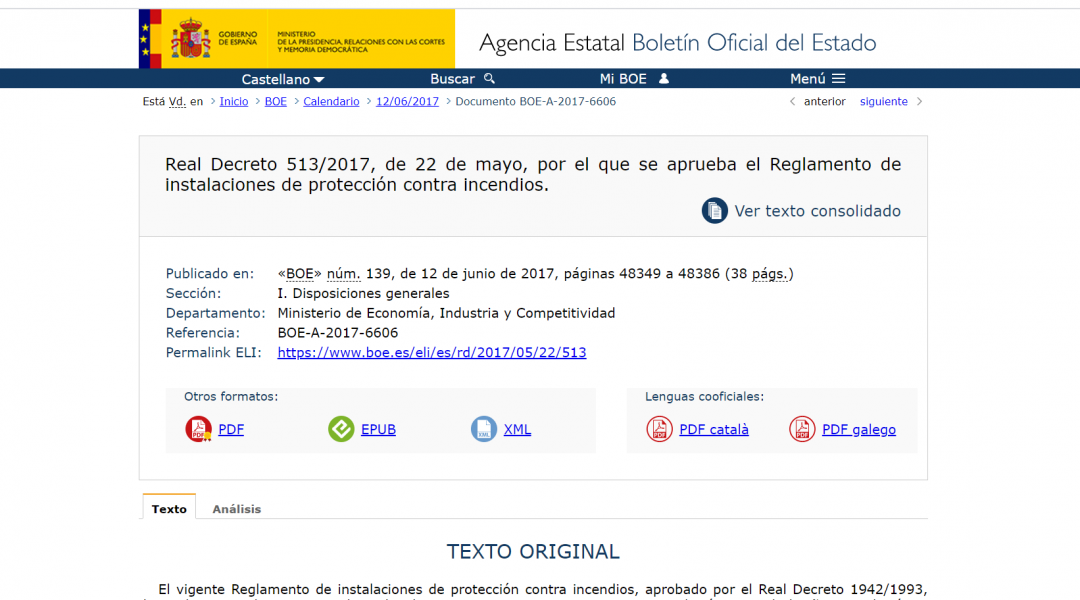Click the «BOE» abbreviation in Publicado en

300,273
